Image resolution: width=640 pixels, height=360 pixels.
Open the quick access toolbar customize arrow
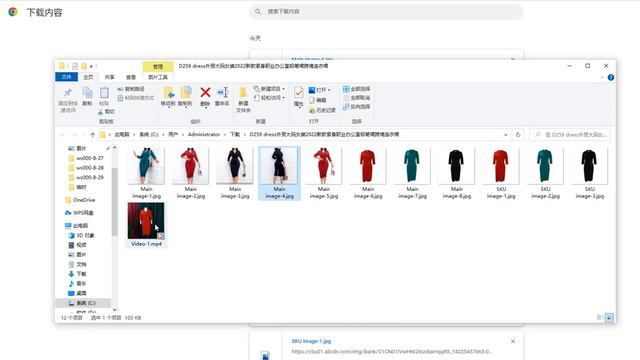tap(91, 66)
